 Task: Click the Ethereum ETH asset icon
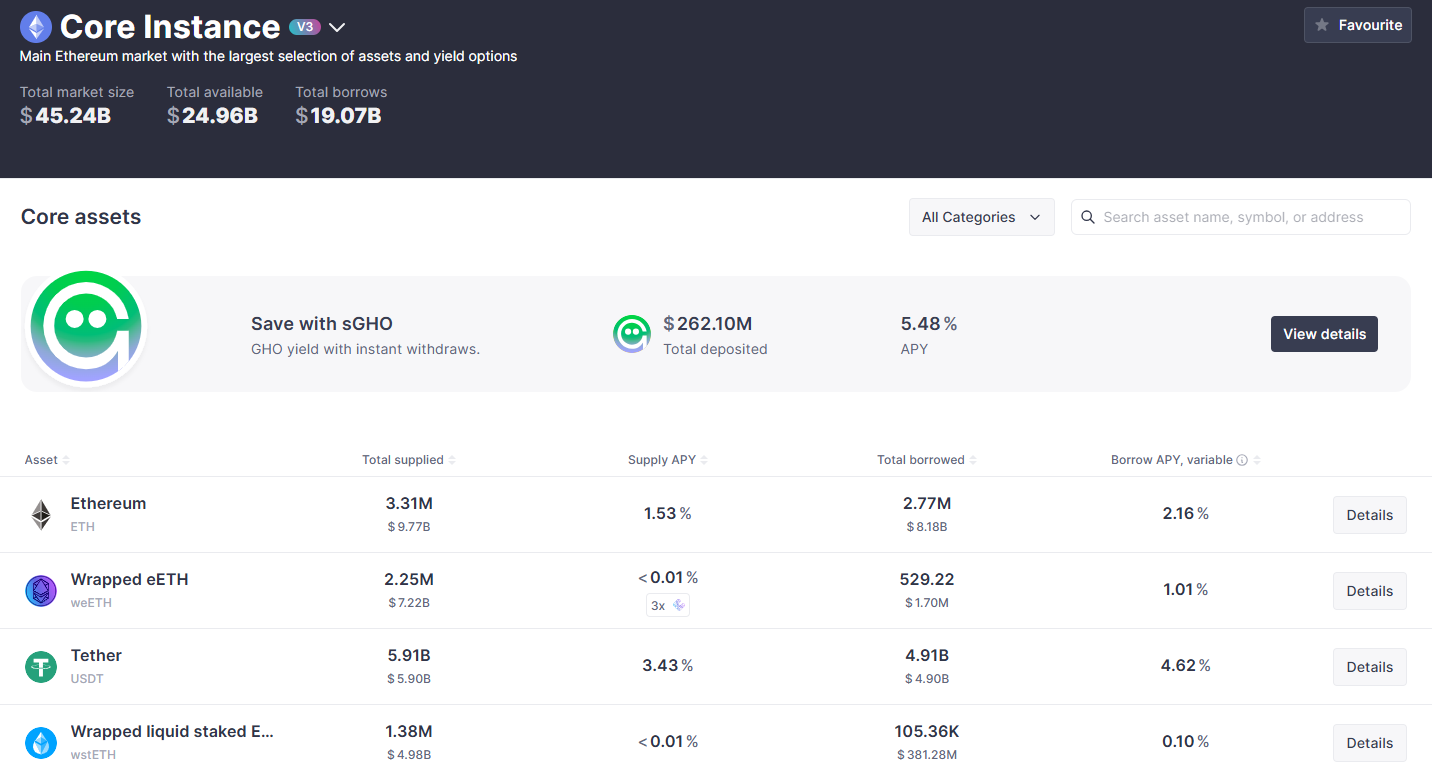click(41, 515)
